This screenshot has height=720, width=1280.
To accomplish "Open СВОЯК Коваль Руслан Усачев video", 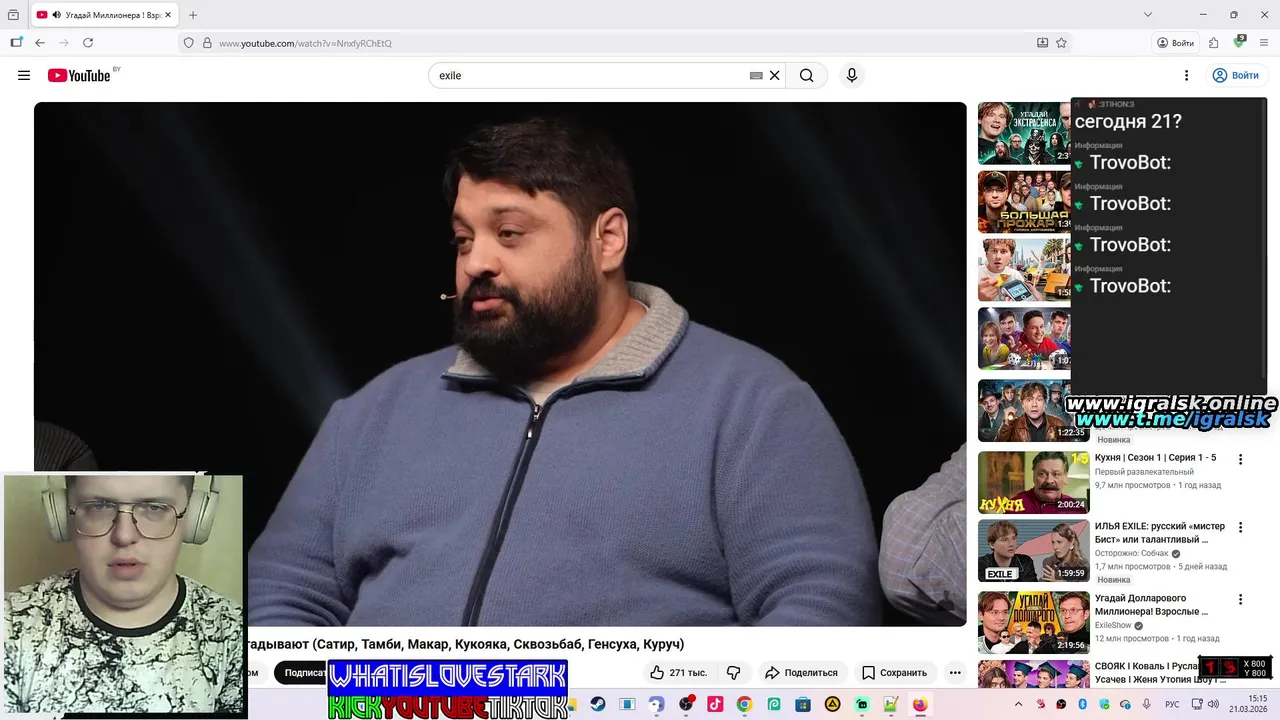I will (1160, 673).
